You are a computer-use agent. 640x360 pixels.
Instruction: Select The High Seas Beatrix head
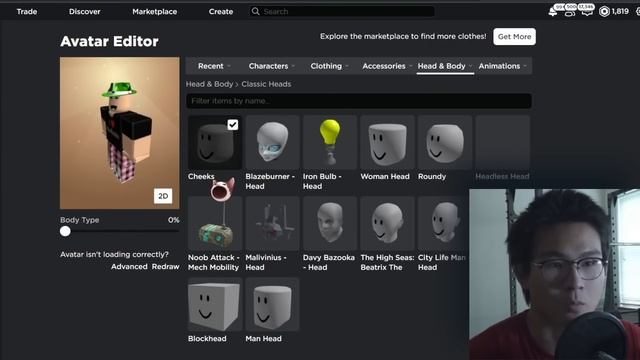[x=387, y=223]
